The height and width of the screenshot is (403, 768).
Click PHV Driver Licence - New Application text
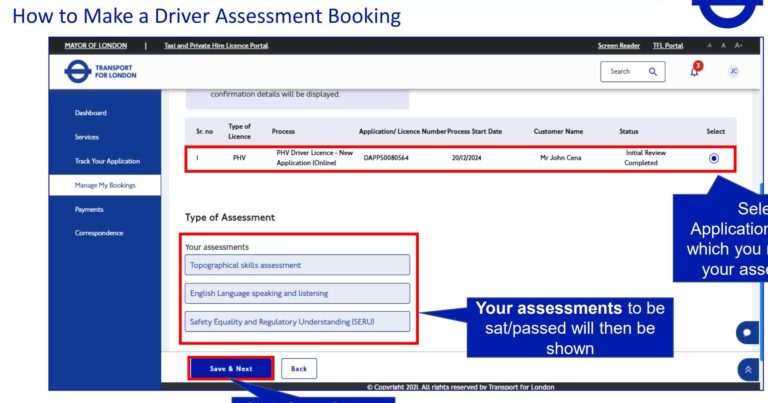[314, 158]
